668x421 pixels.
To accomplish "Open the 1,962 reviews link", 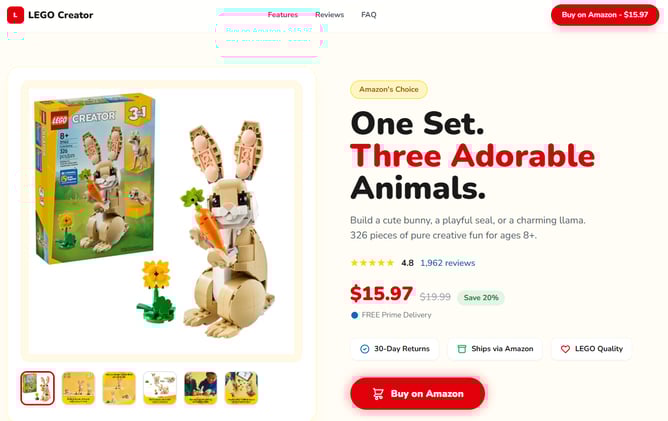I will click(x=447, y=263).
